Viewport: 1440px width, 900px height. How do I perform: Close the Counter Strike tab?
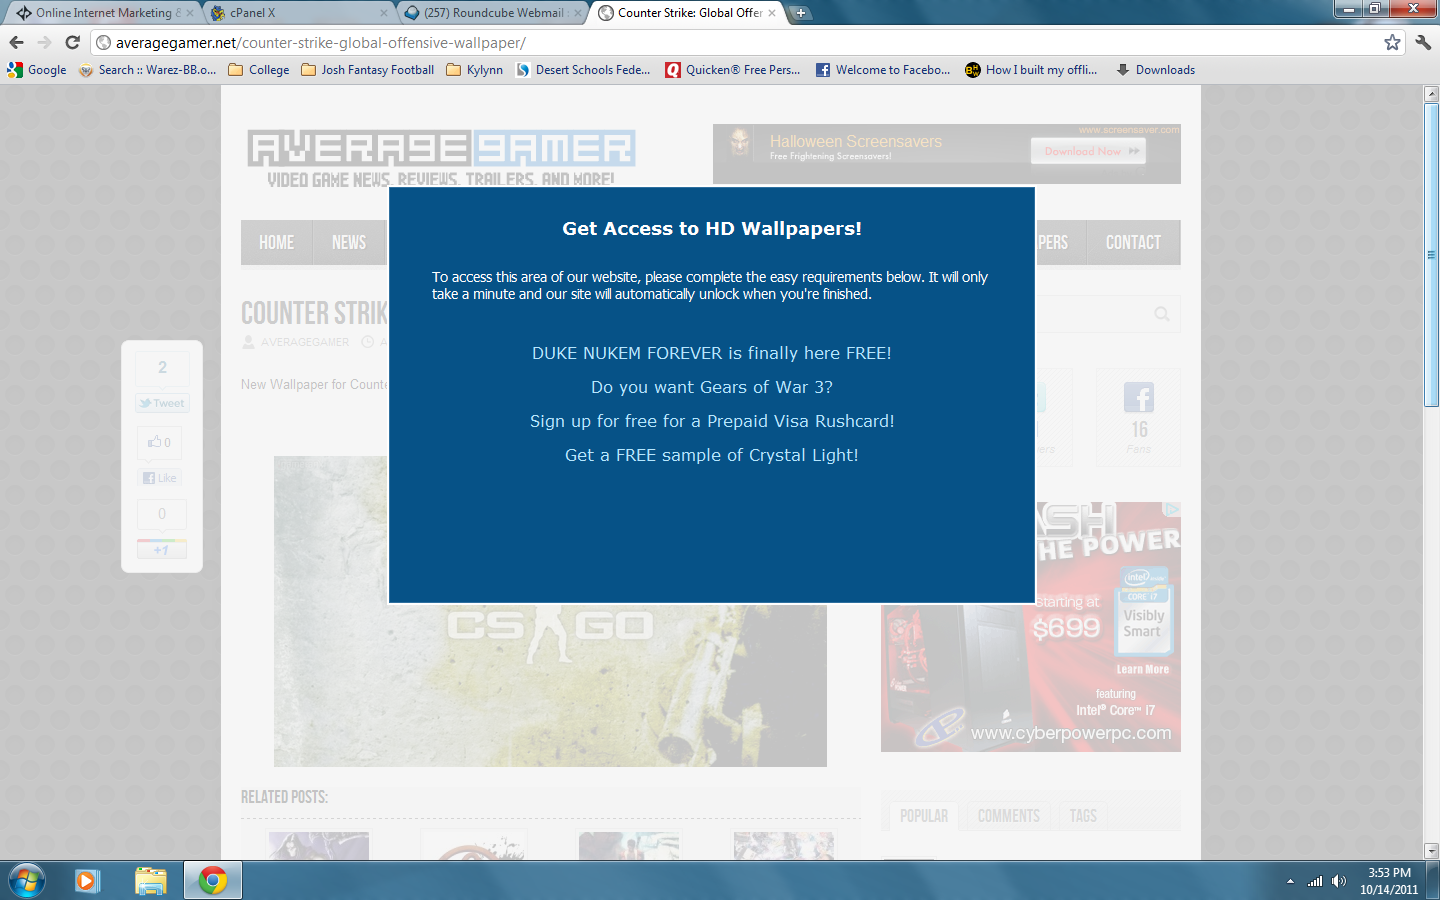click(x=772, y=13)
